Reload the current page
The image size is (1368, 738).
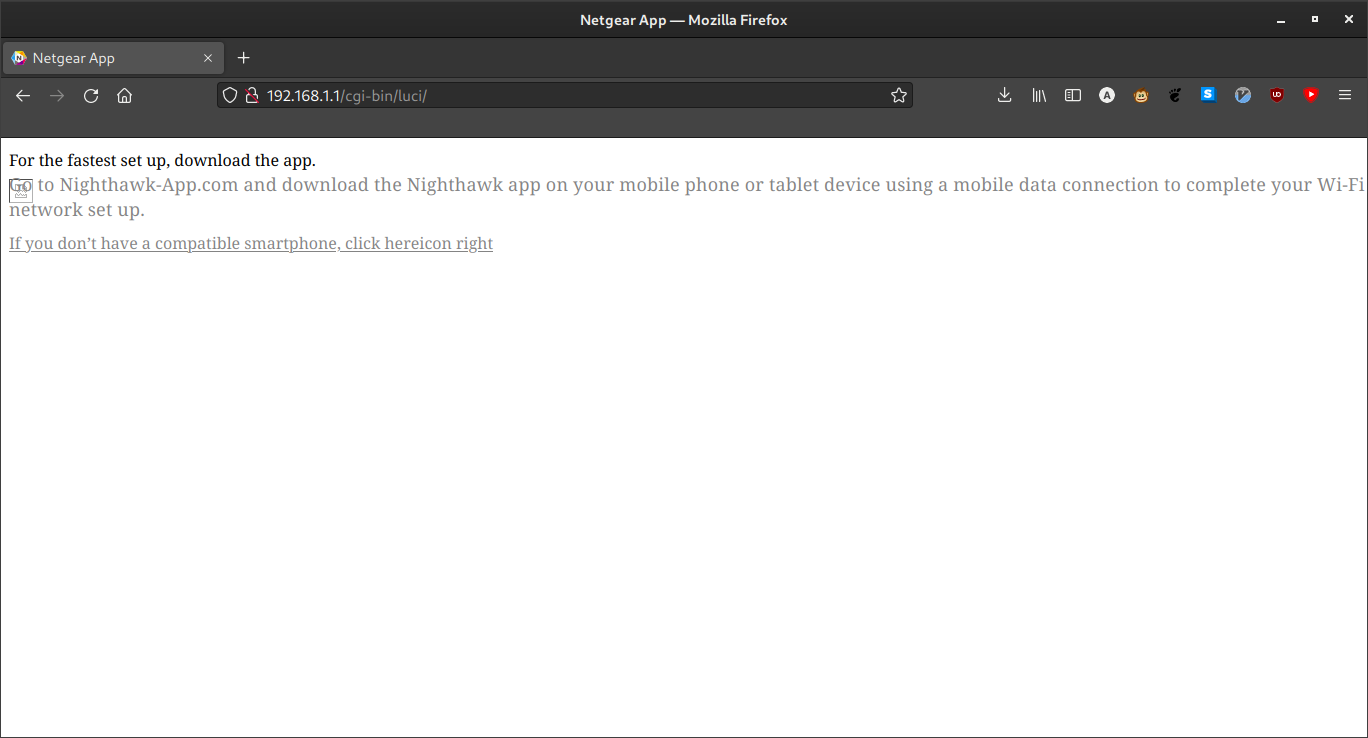point(91,96)
